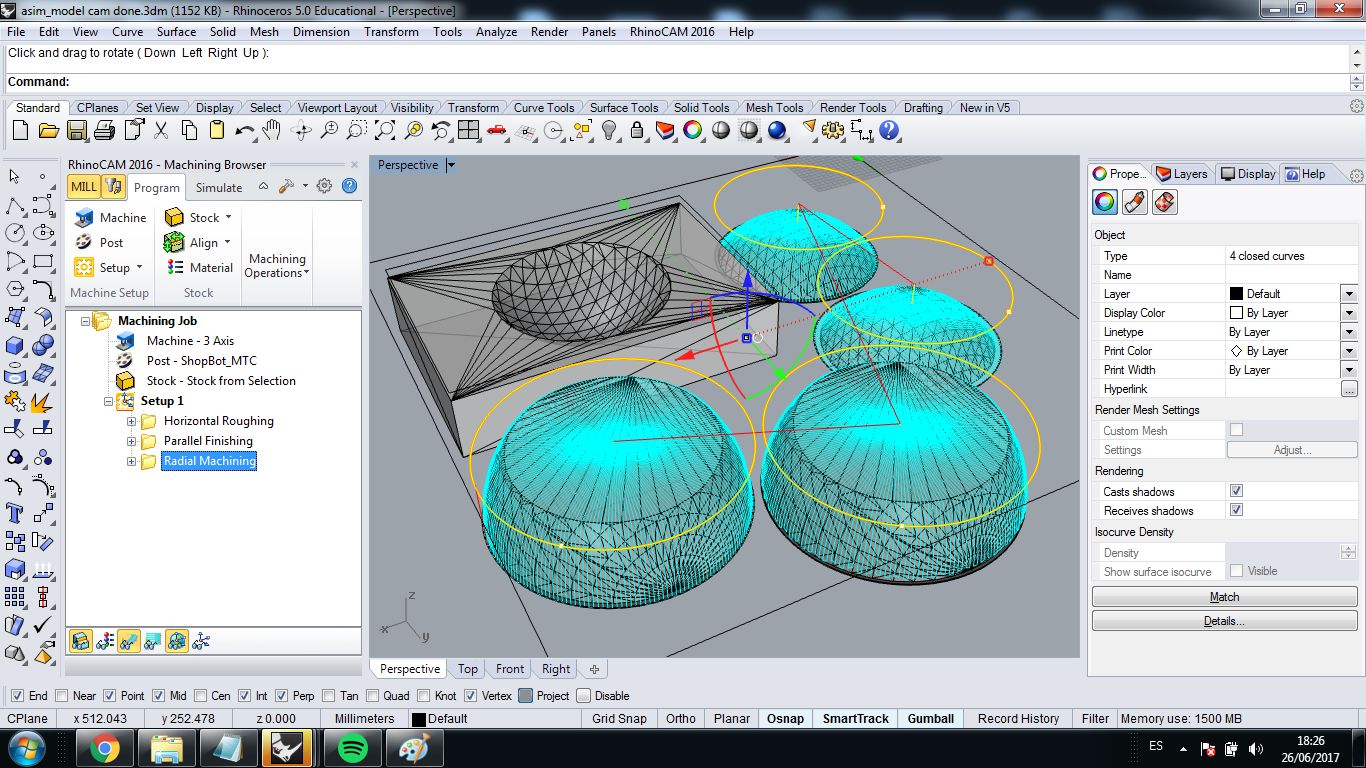Open Spotify from the taskbar

point(352,748)
